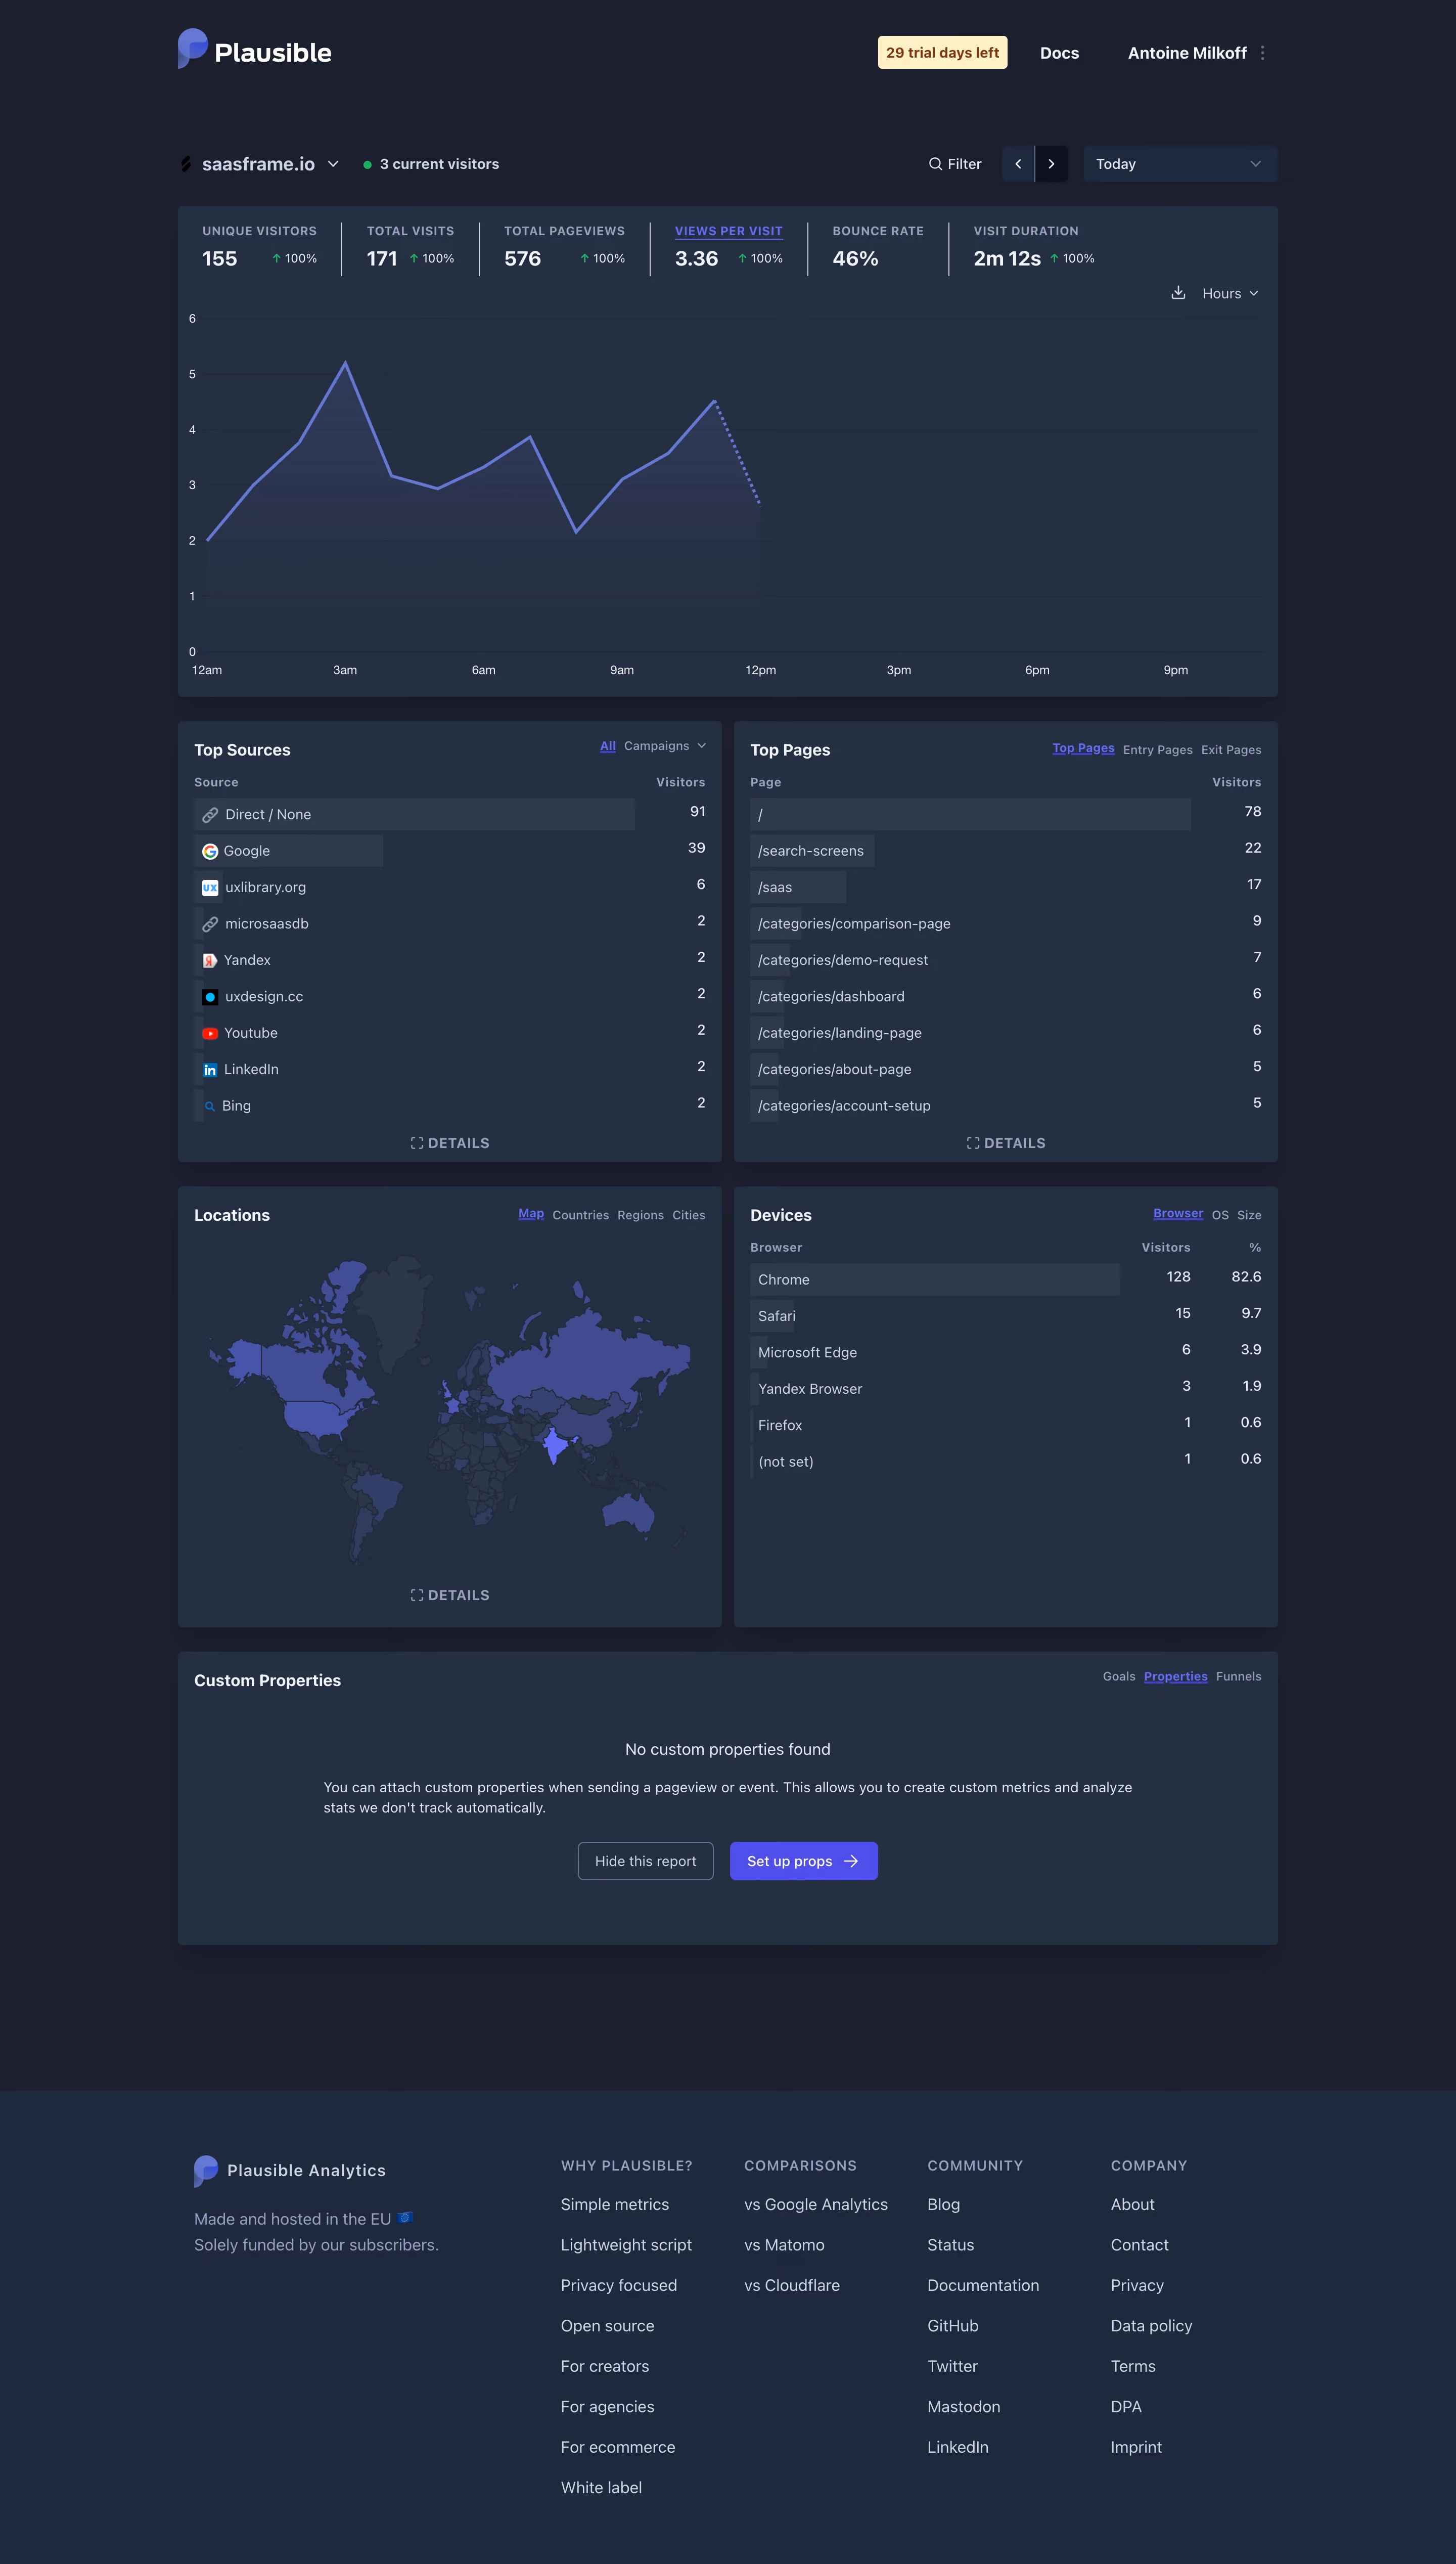Switch Devices to OS tab
This screenshot has height=2564, width=1456.
[1220, 1215]
